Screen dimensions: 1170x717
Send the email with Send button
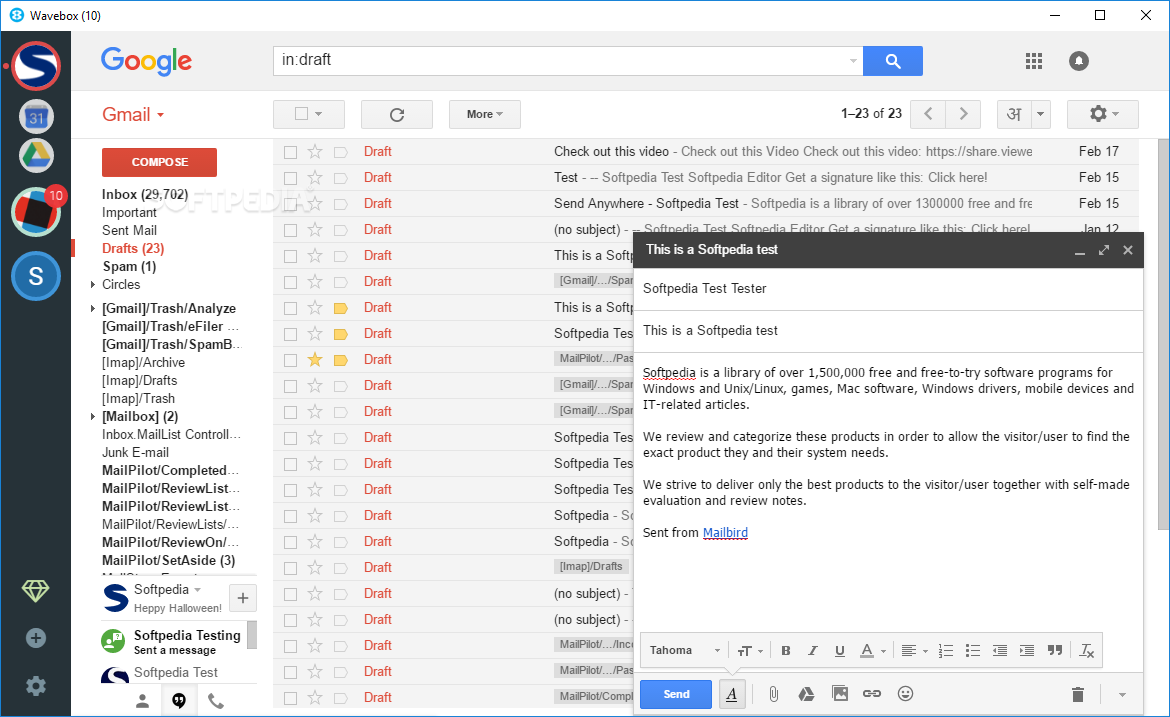[x=676, y=694]
